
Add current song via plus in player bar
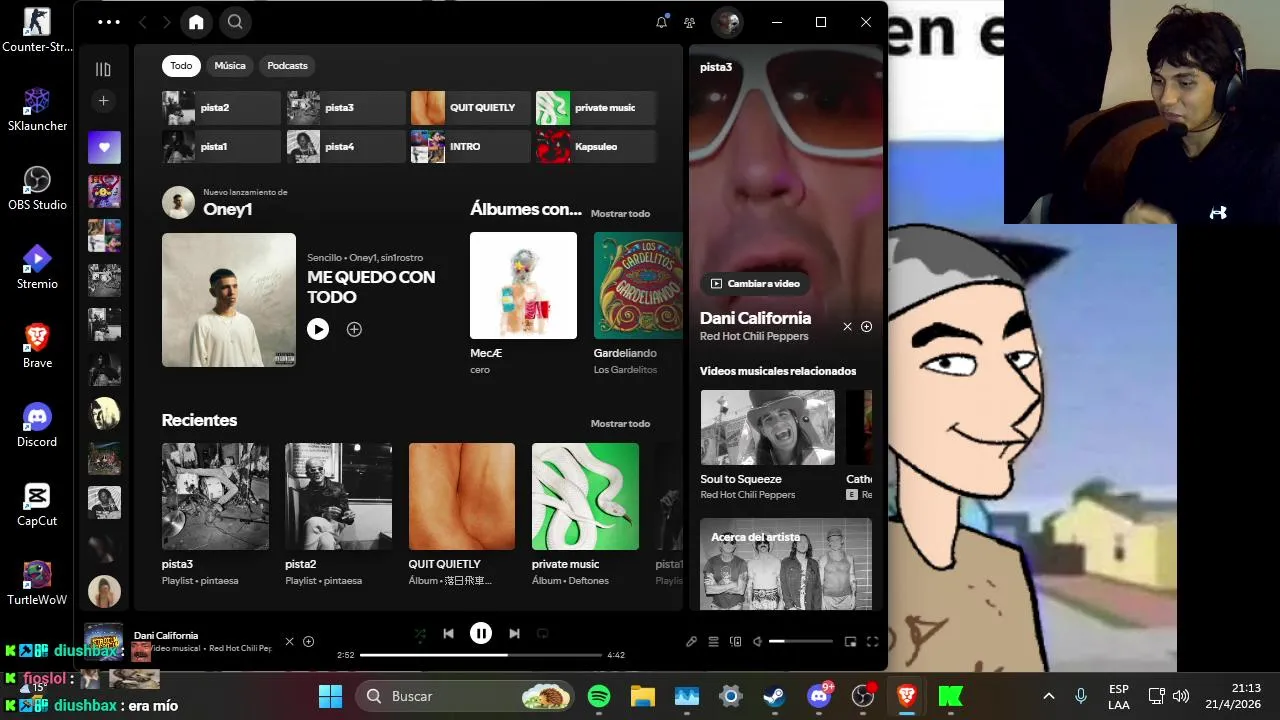[x=309, y=642]
